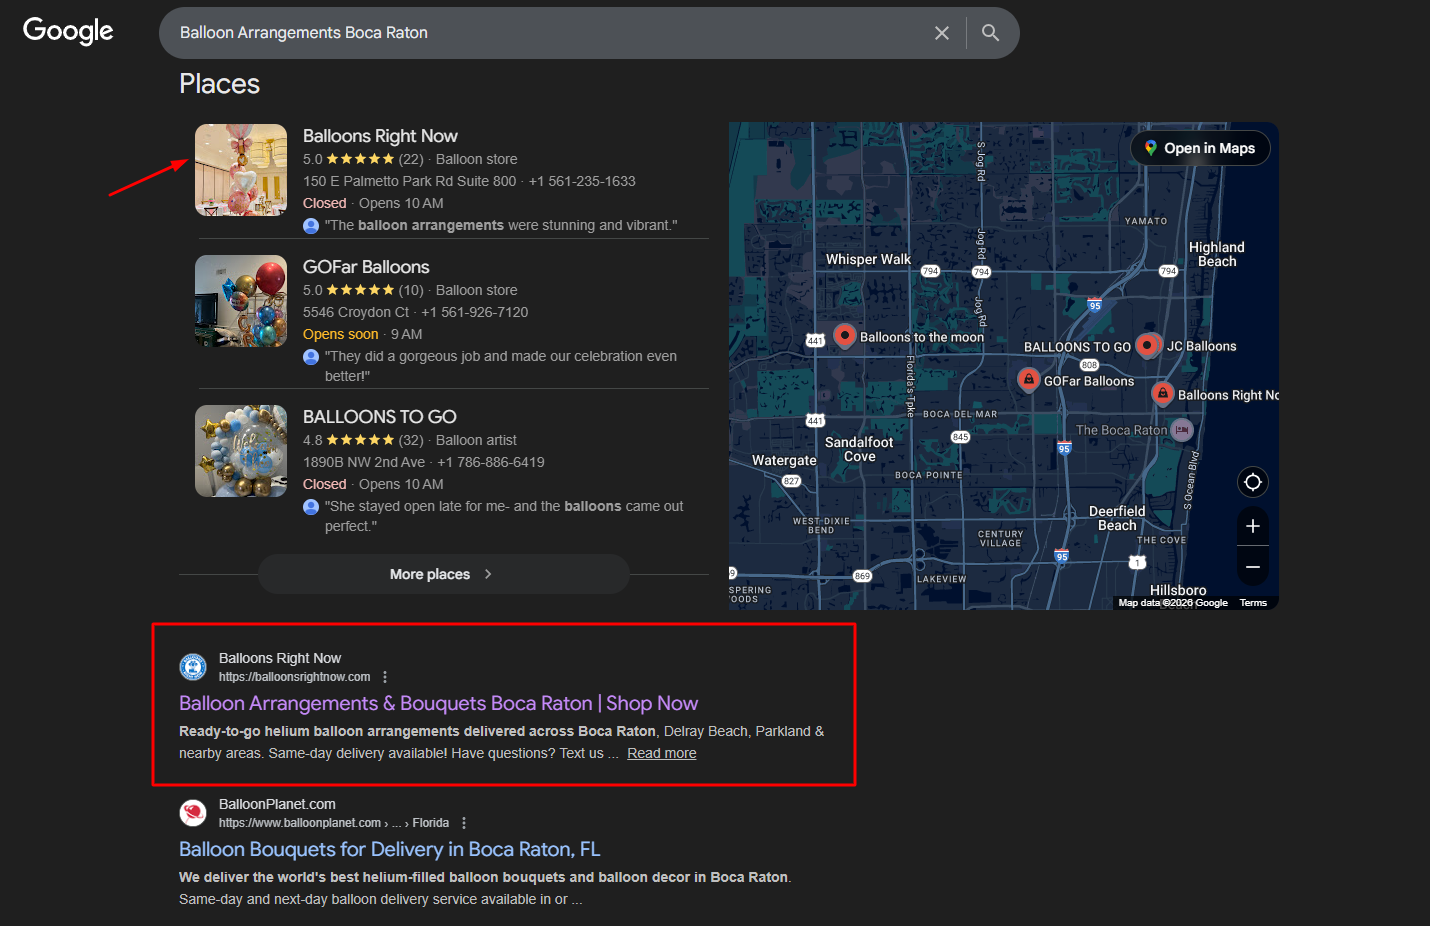Open options menu for balloonsrightnow.com result
This screenshot has width=1430, height=926.
[385, 677]
